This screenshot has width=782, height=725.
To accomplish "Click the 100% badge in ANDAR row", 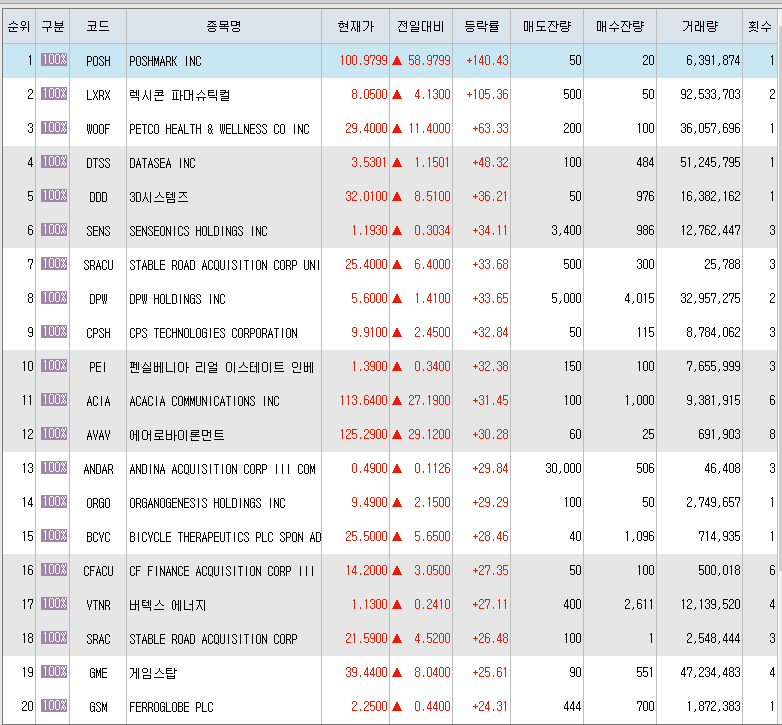I will tap(54, 467).
